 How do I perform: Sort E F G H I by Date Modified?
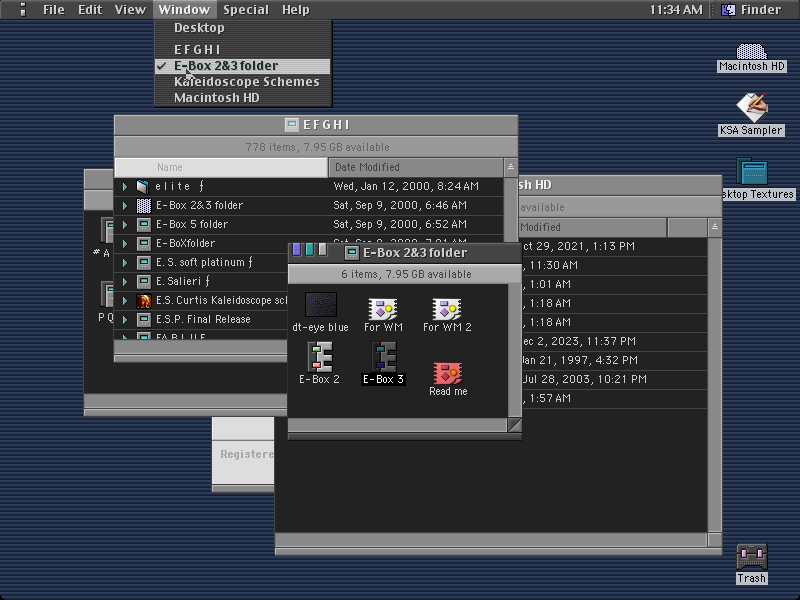416,167
